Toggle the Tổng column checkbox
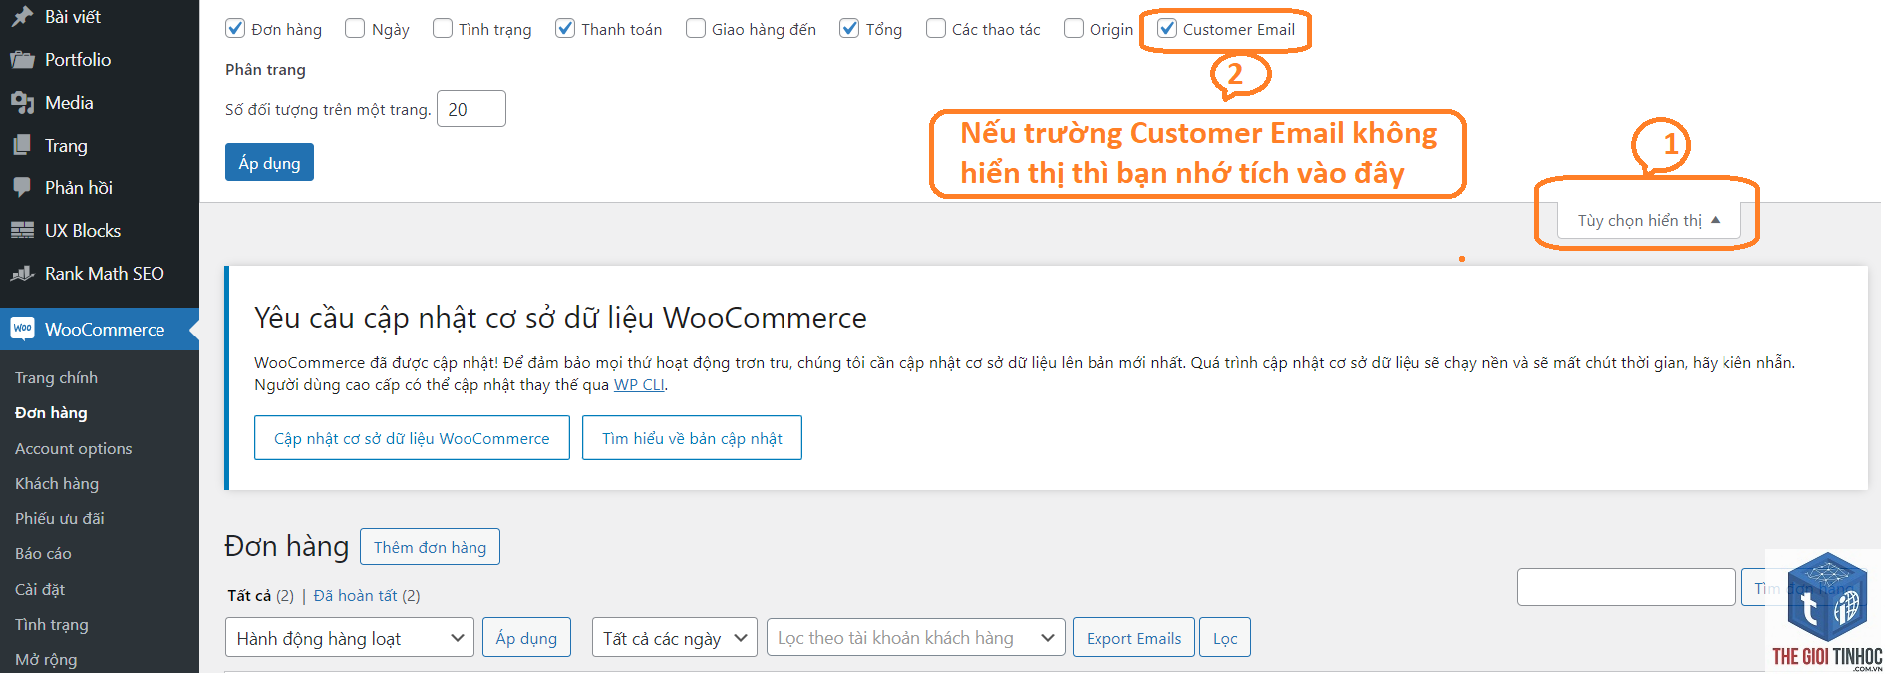Viewport: 1890px width, 674px height. pyautogui.click(x=849, y=28)
